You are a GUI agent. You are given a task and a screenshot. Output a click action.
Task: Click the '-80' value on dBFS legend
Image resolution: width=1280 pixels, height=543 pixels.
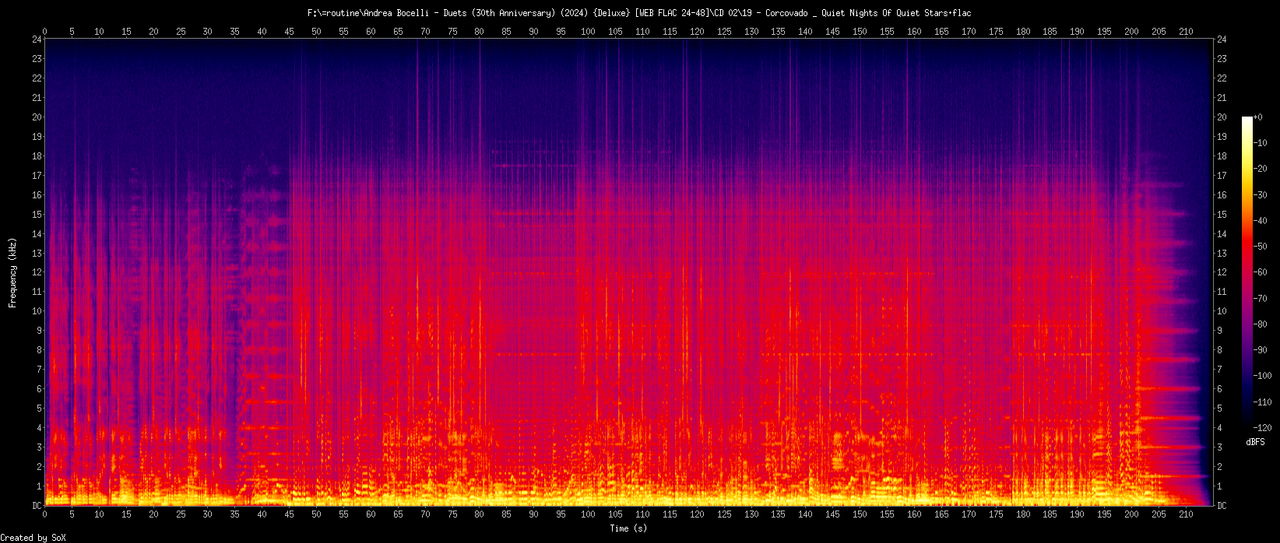pyautogui.click(x=1260, y=324)
